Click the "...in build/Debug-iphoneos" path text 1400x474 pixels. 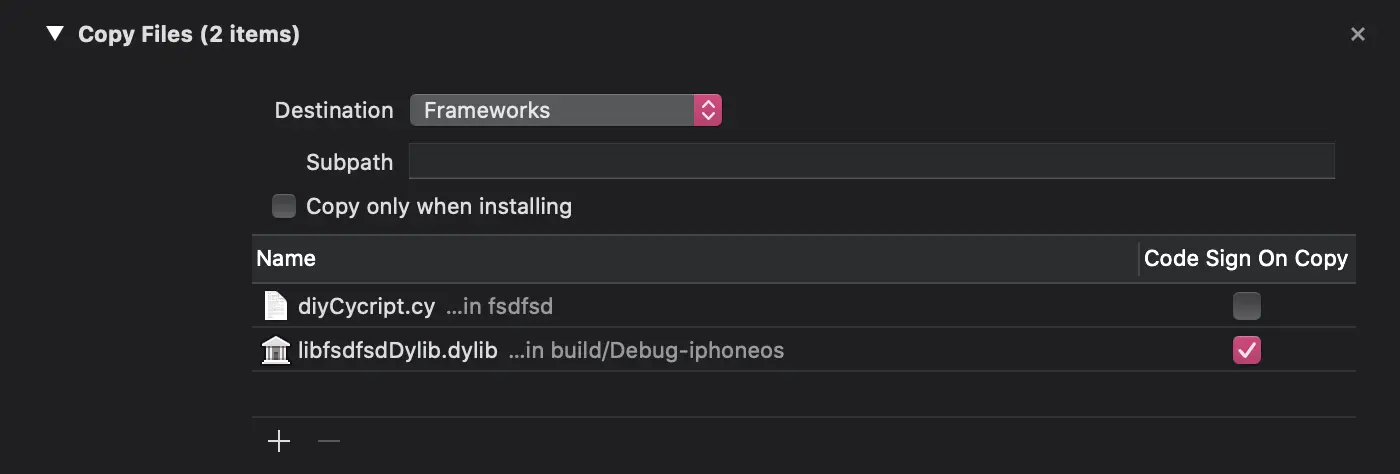pyautogui.click(x=646, y=351)
